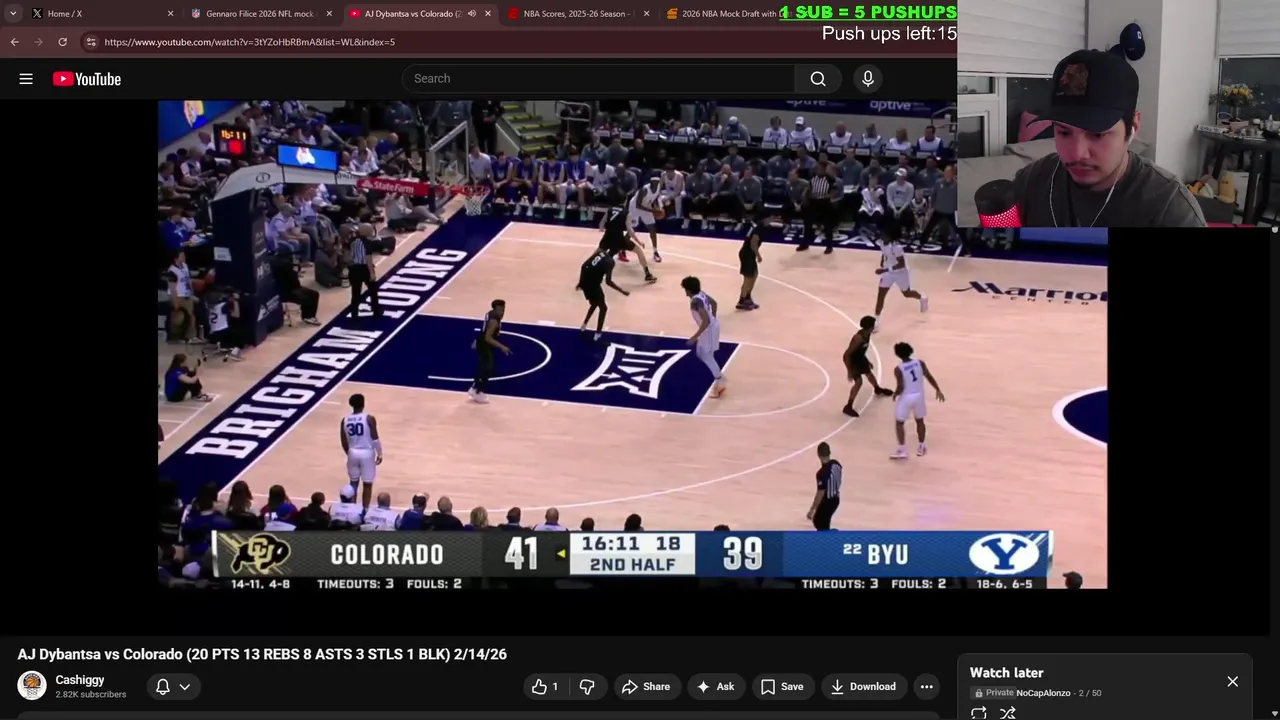Go to YouTube home via logo
Image resolution: width=1280 pixels, height=720 pixels.
[87, 79]
